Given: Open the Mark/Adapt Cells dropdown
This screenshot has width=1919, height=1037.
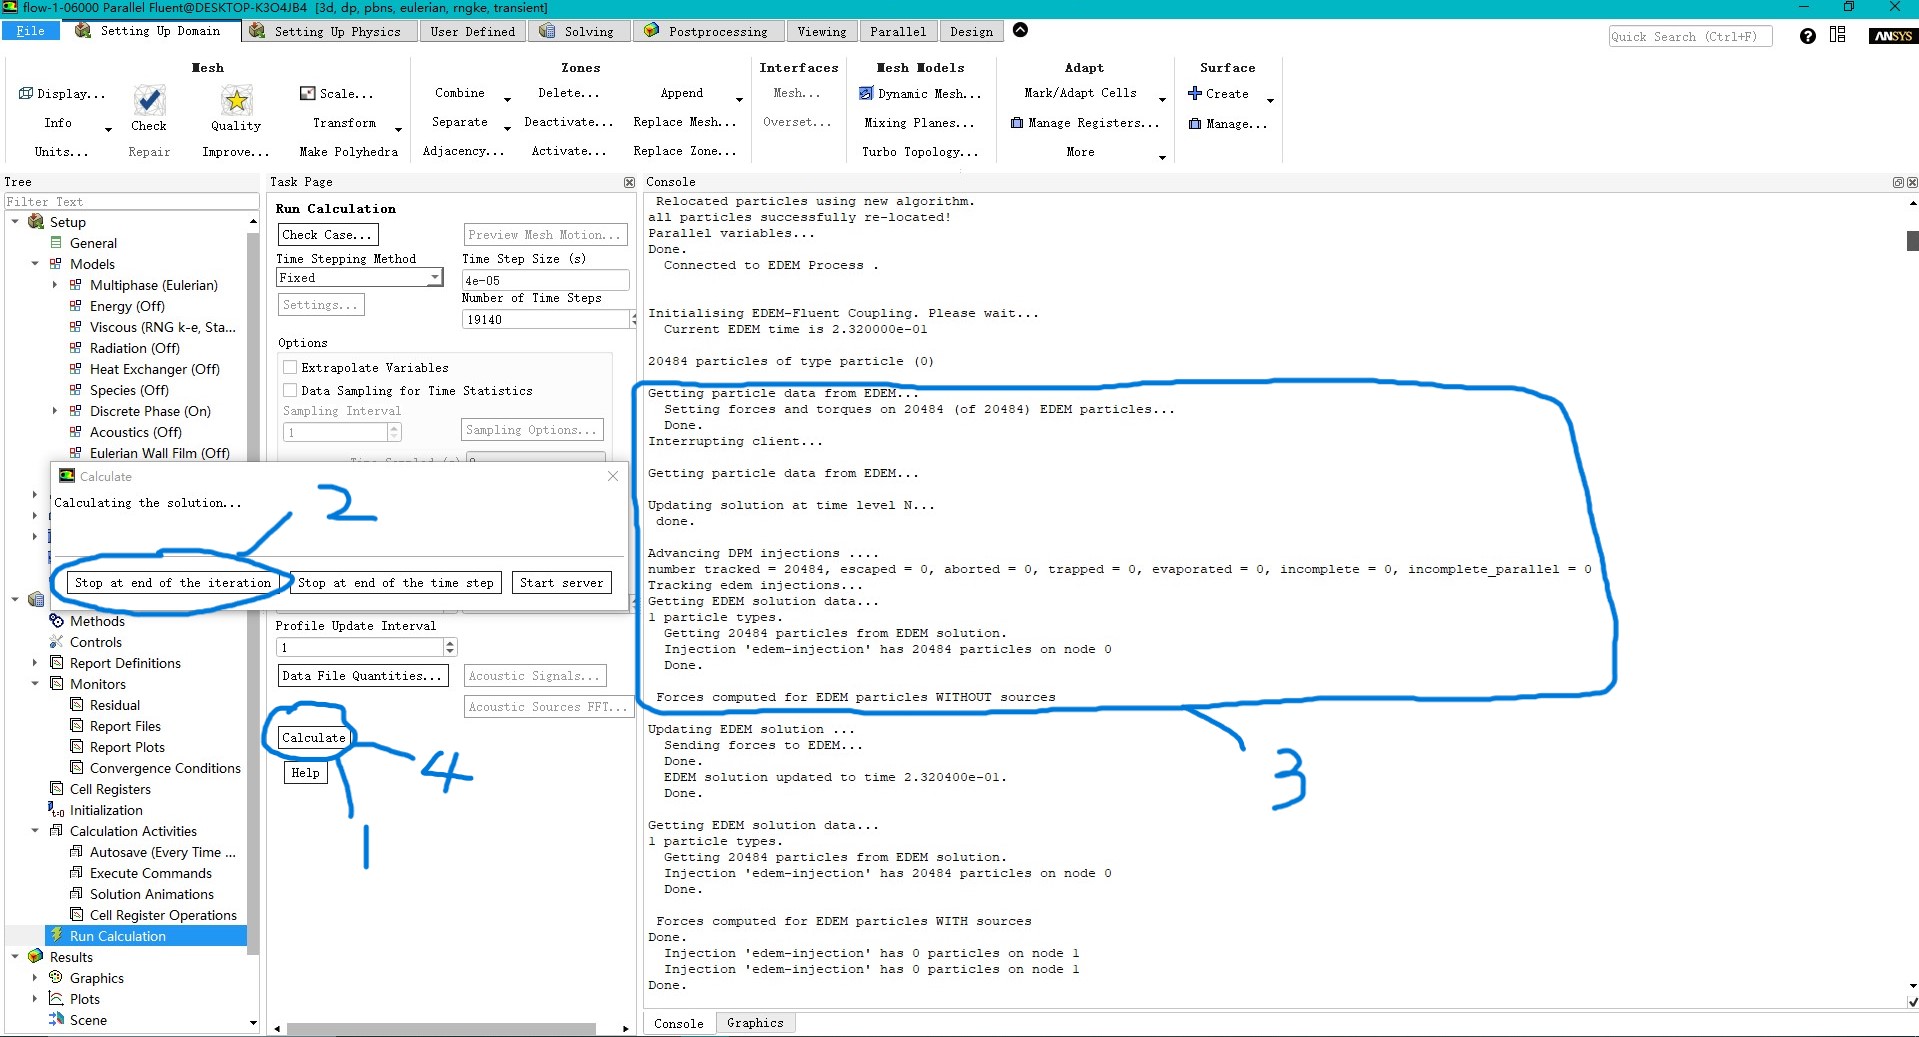Looking at the screenshot, I should (x=1162, y=100).
